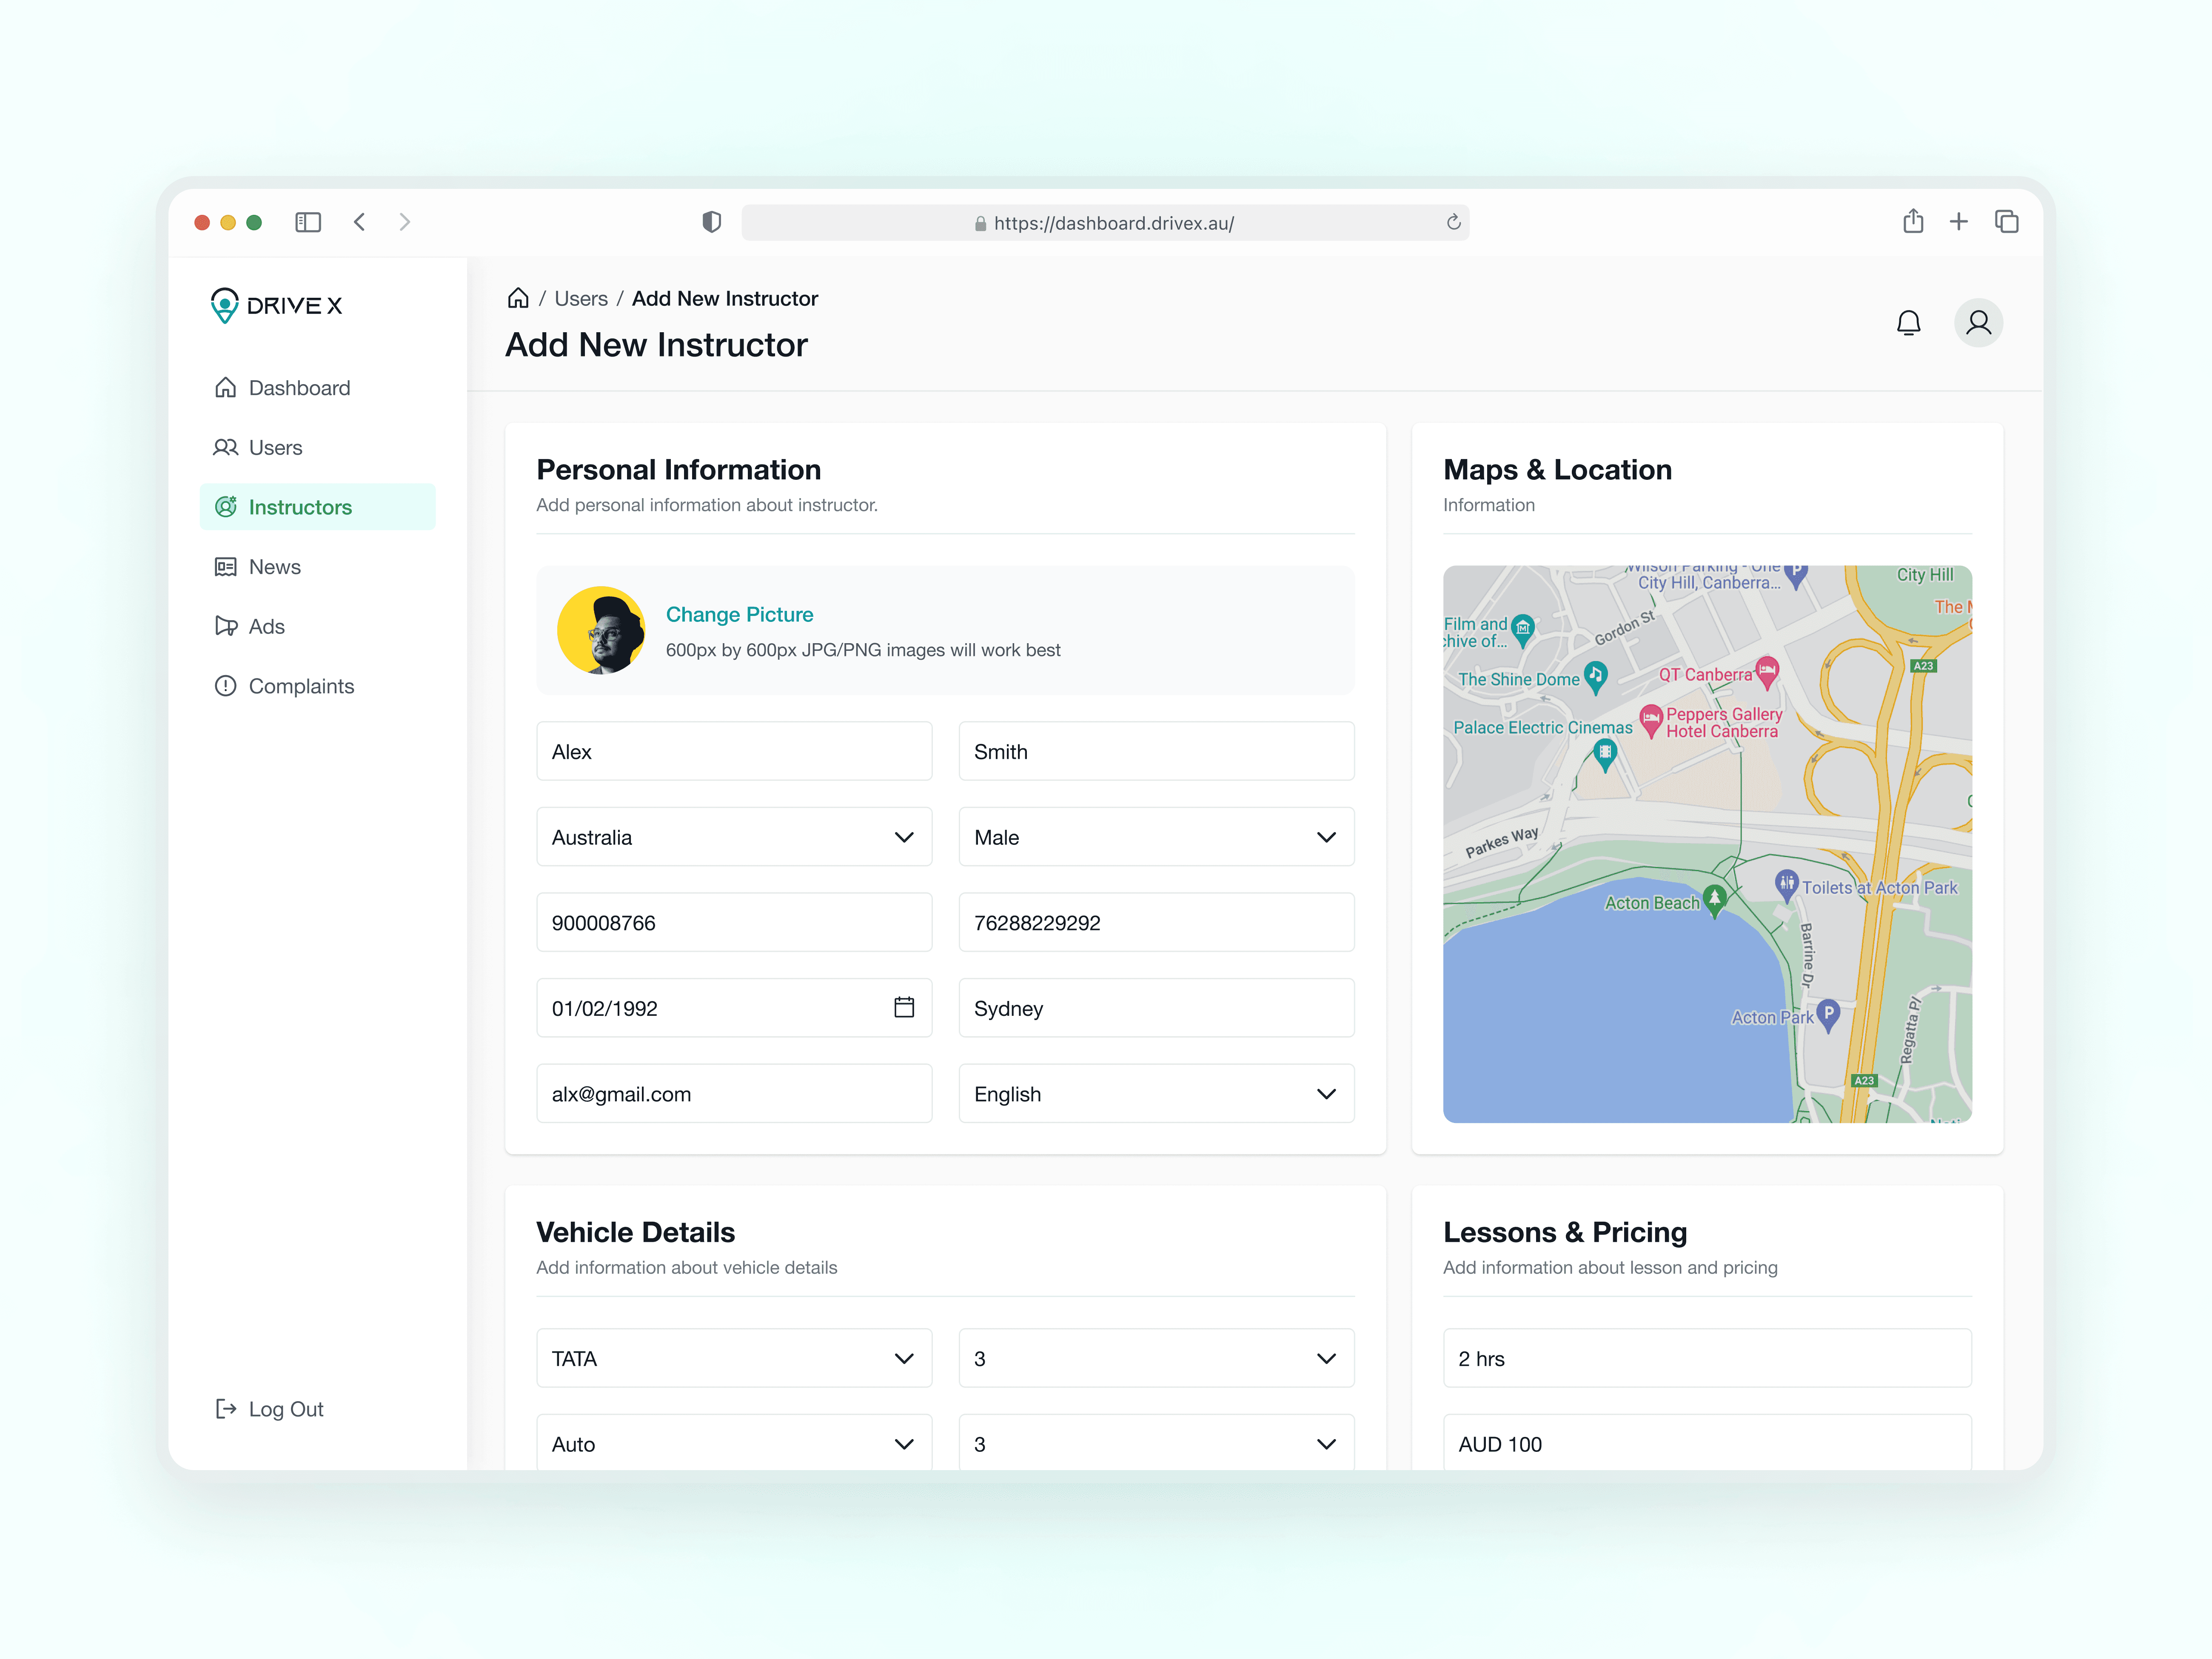
Task: Click the browser share icon
Action: [1912, 222]
